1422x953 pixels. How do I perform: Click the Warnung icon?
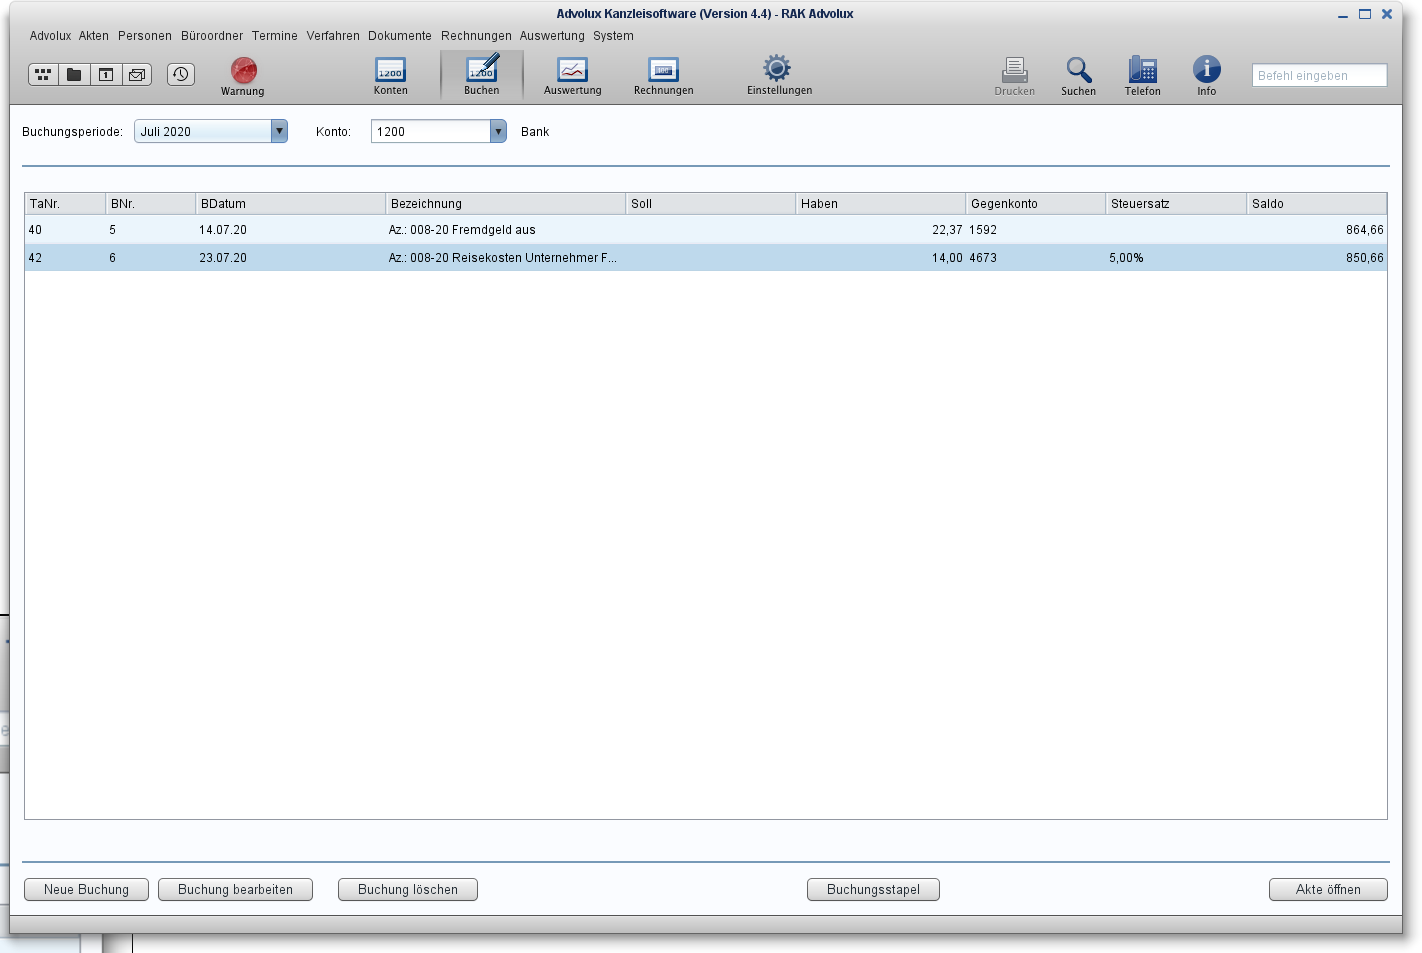243,76
